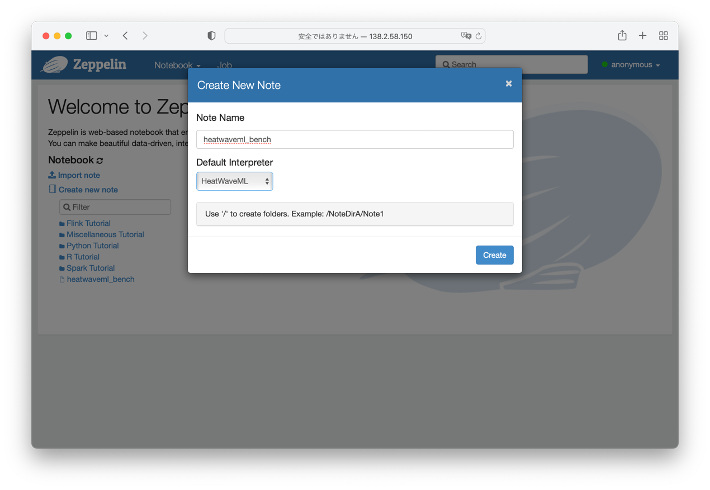This screenshot has height=490, width=710.
Task: Open a new tab with plus icon
Action: [x=643, y=35]
